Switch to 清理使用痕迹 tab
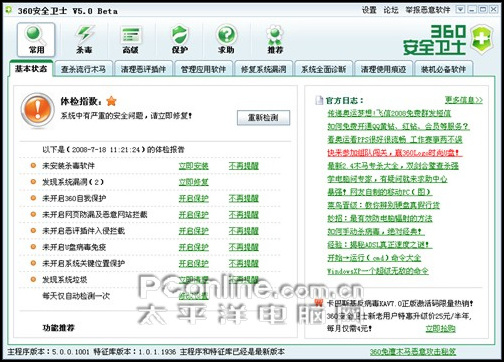Image resolution: width=504 pixels, height=362 pixels. pyautogui.click(x=383, y=69)
